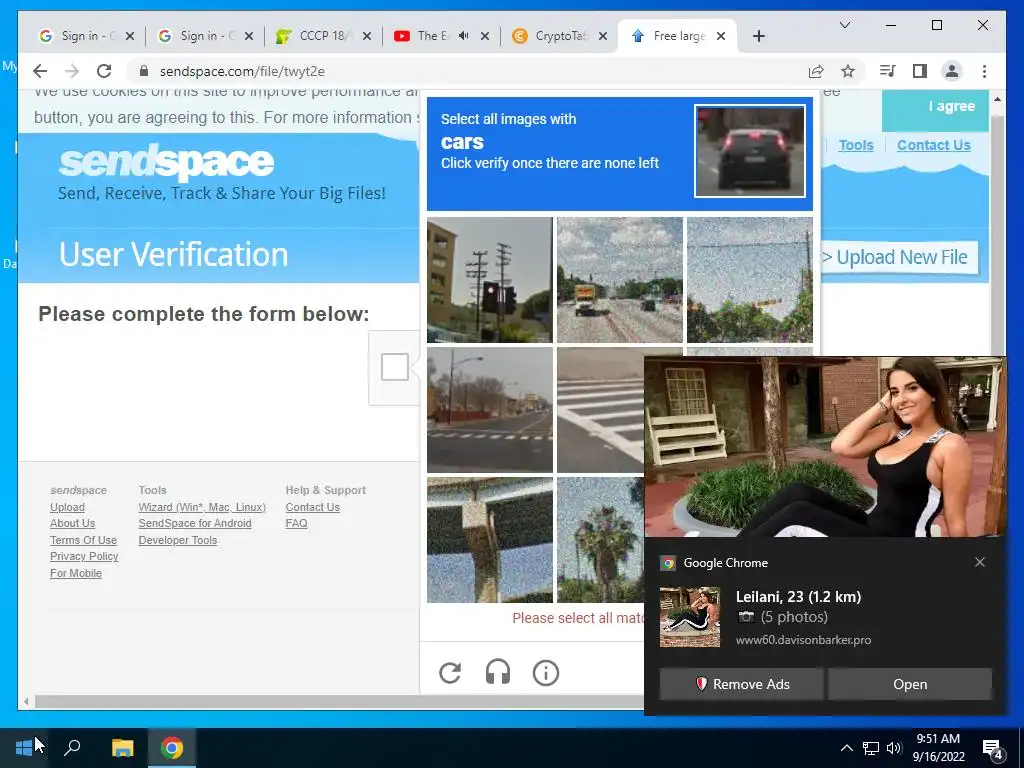Viewport: 1024px width, 768px height.
Task: Switch to the CryptoTab tab
Action: pos(560,36)
